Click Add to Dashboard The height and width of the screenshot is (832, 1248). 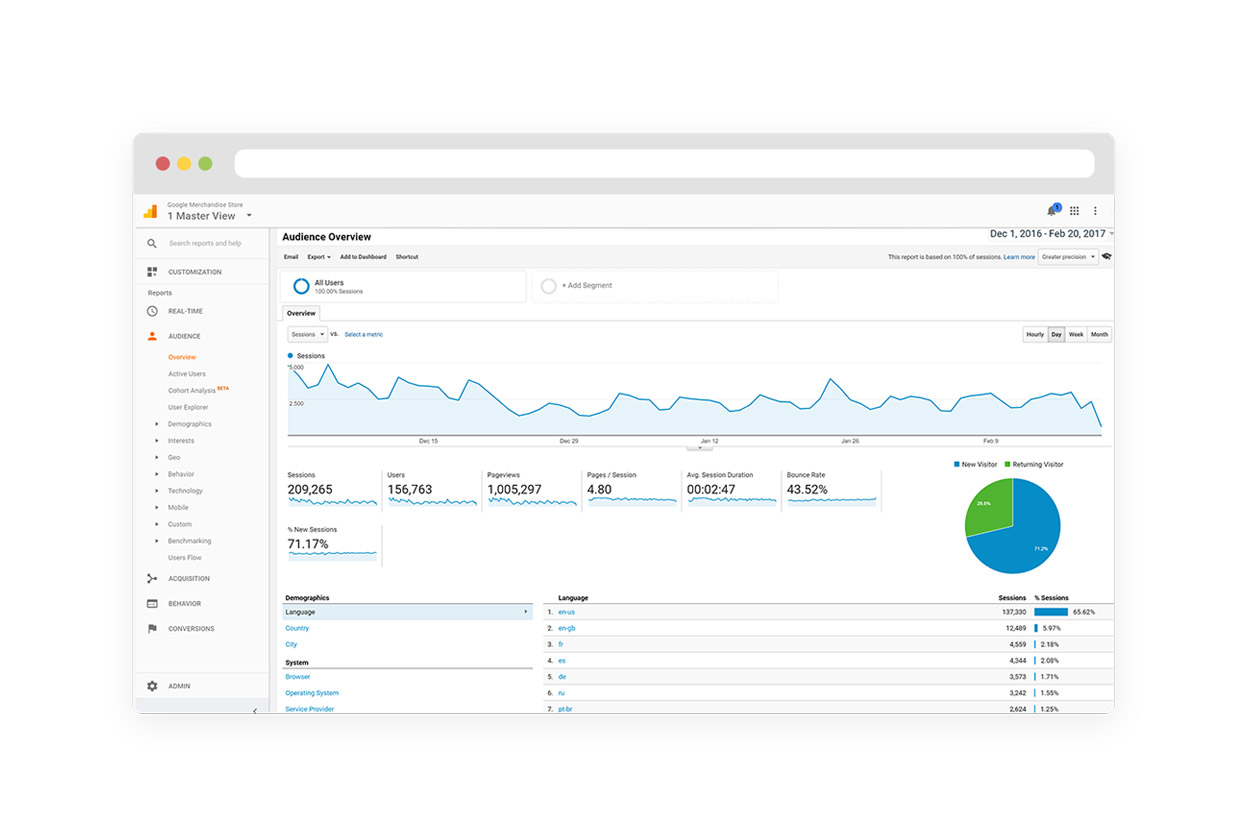364,257
